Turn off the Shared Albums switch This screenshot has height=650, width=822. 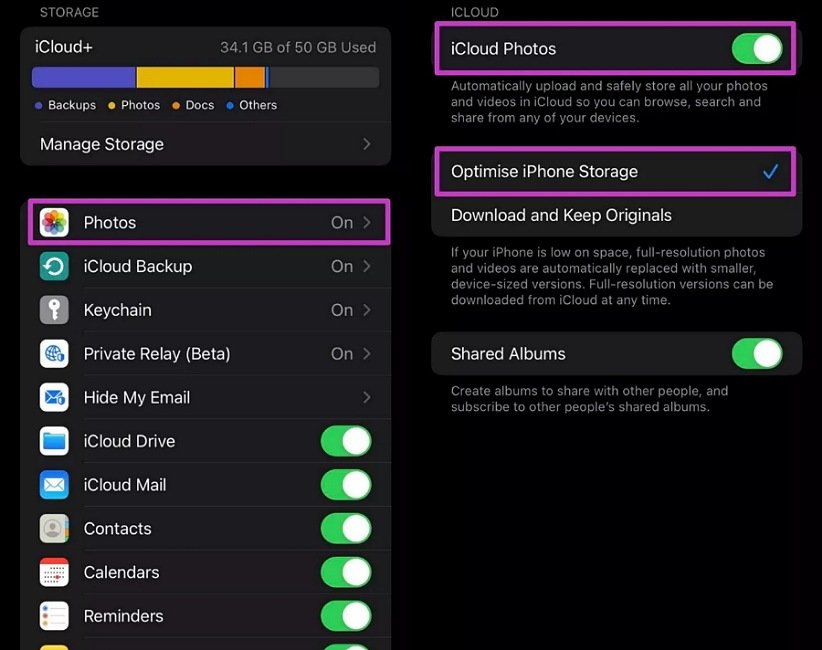[757, 354]
